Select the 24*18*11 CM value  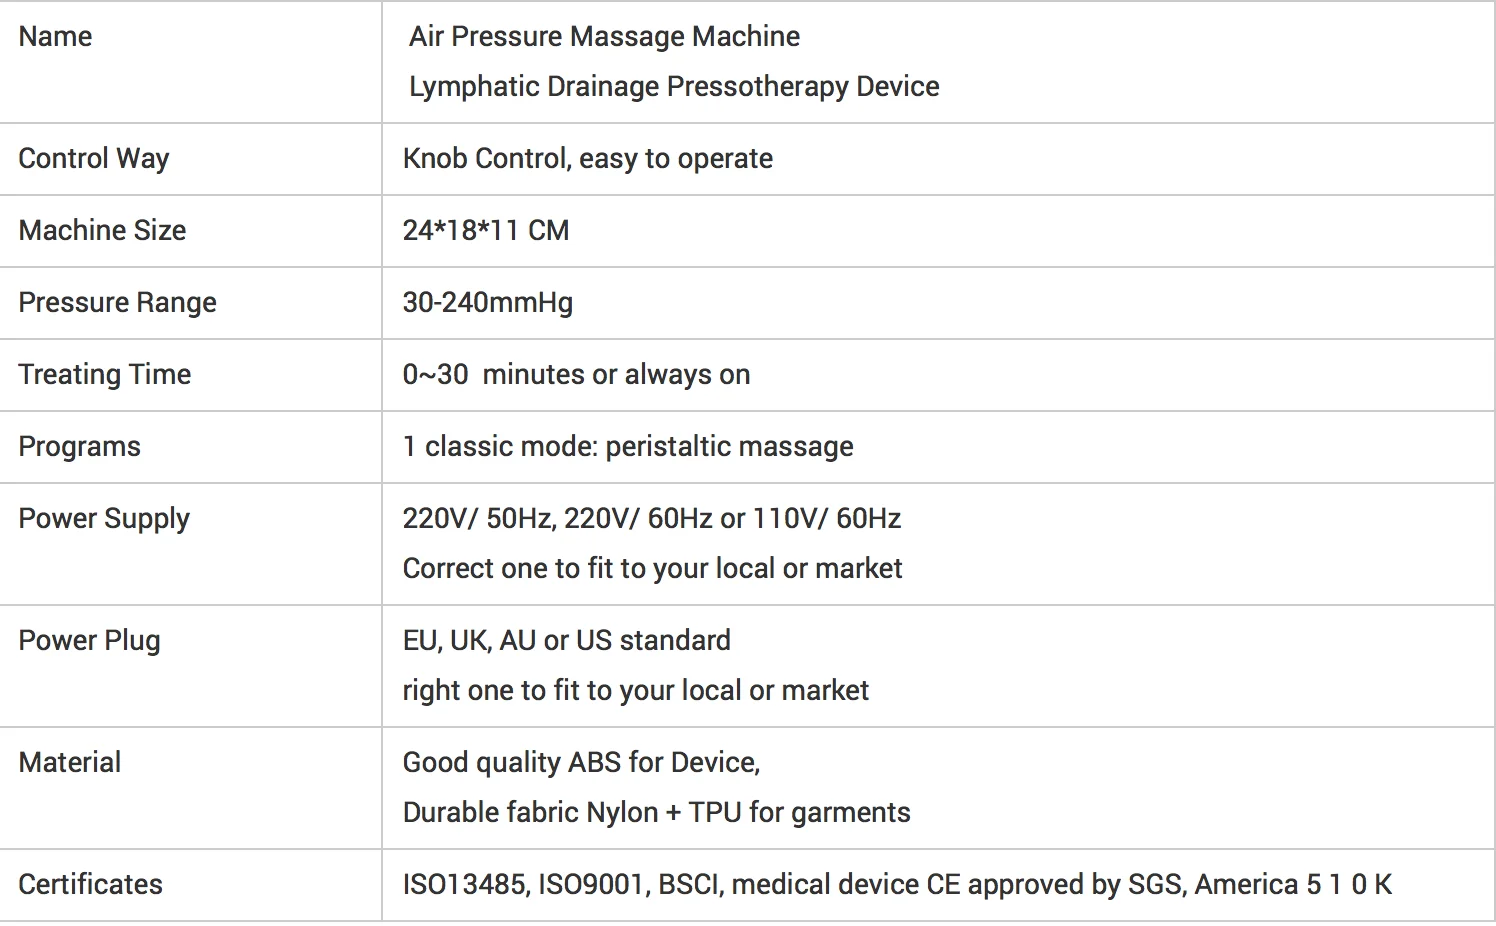485,231
